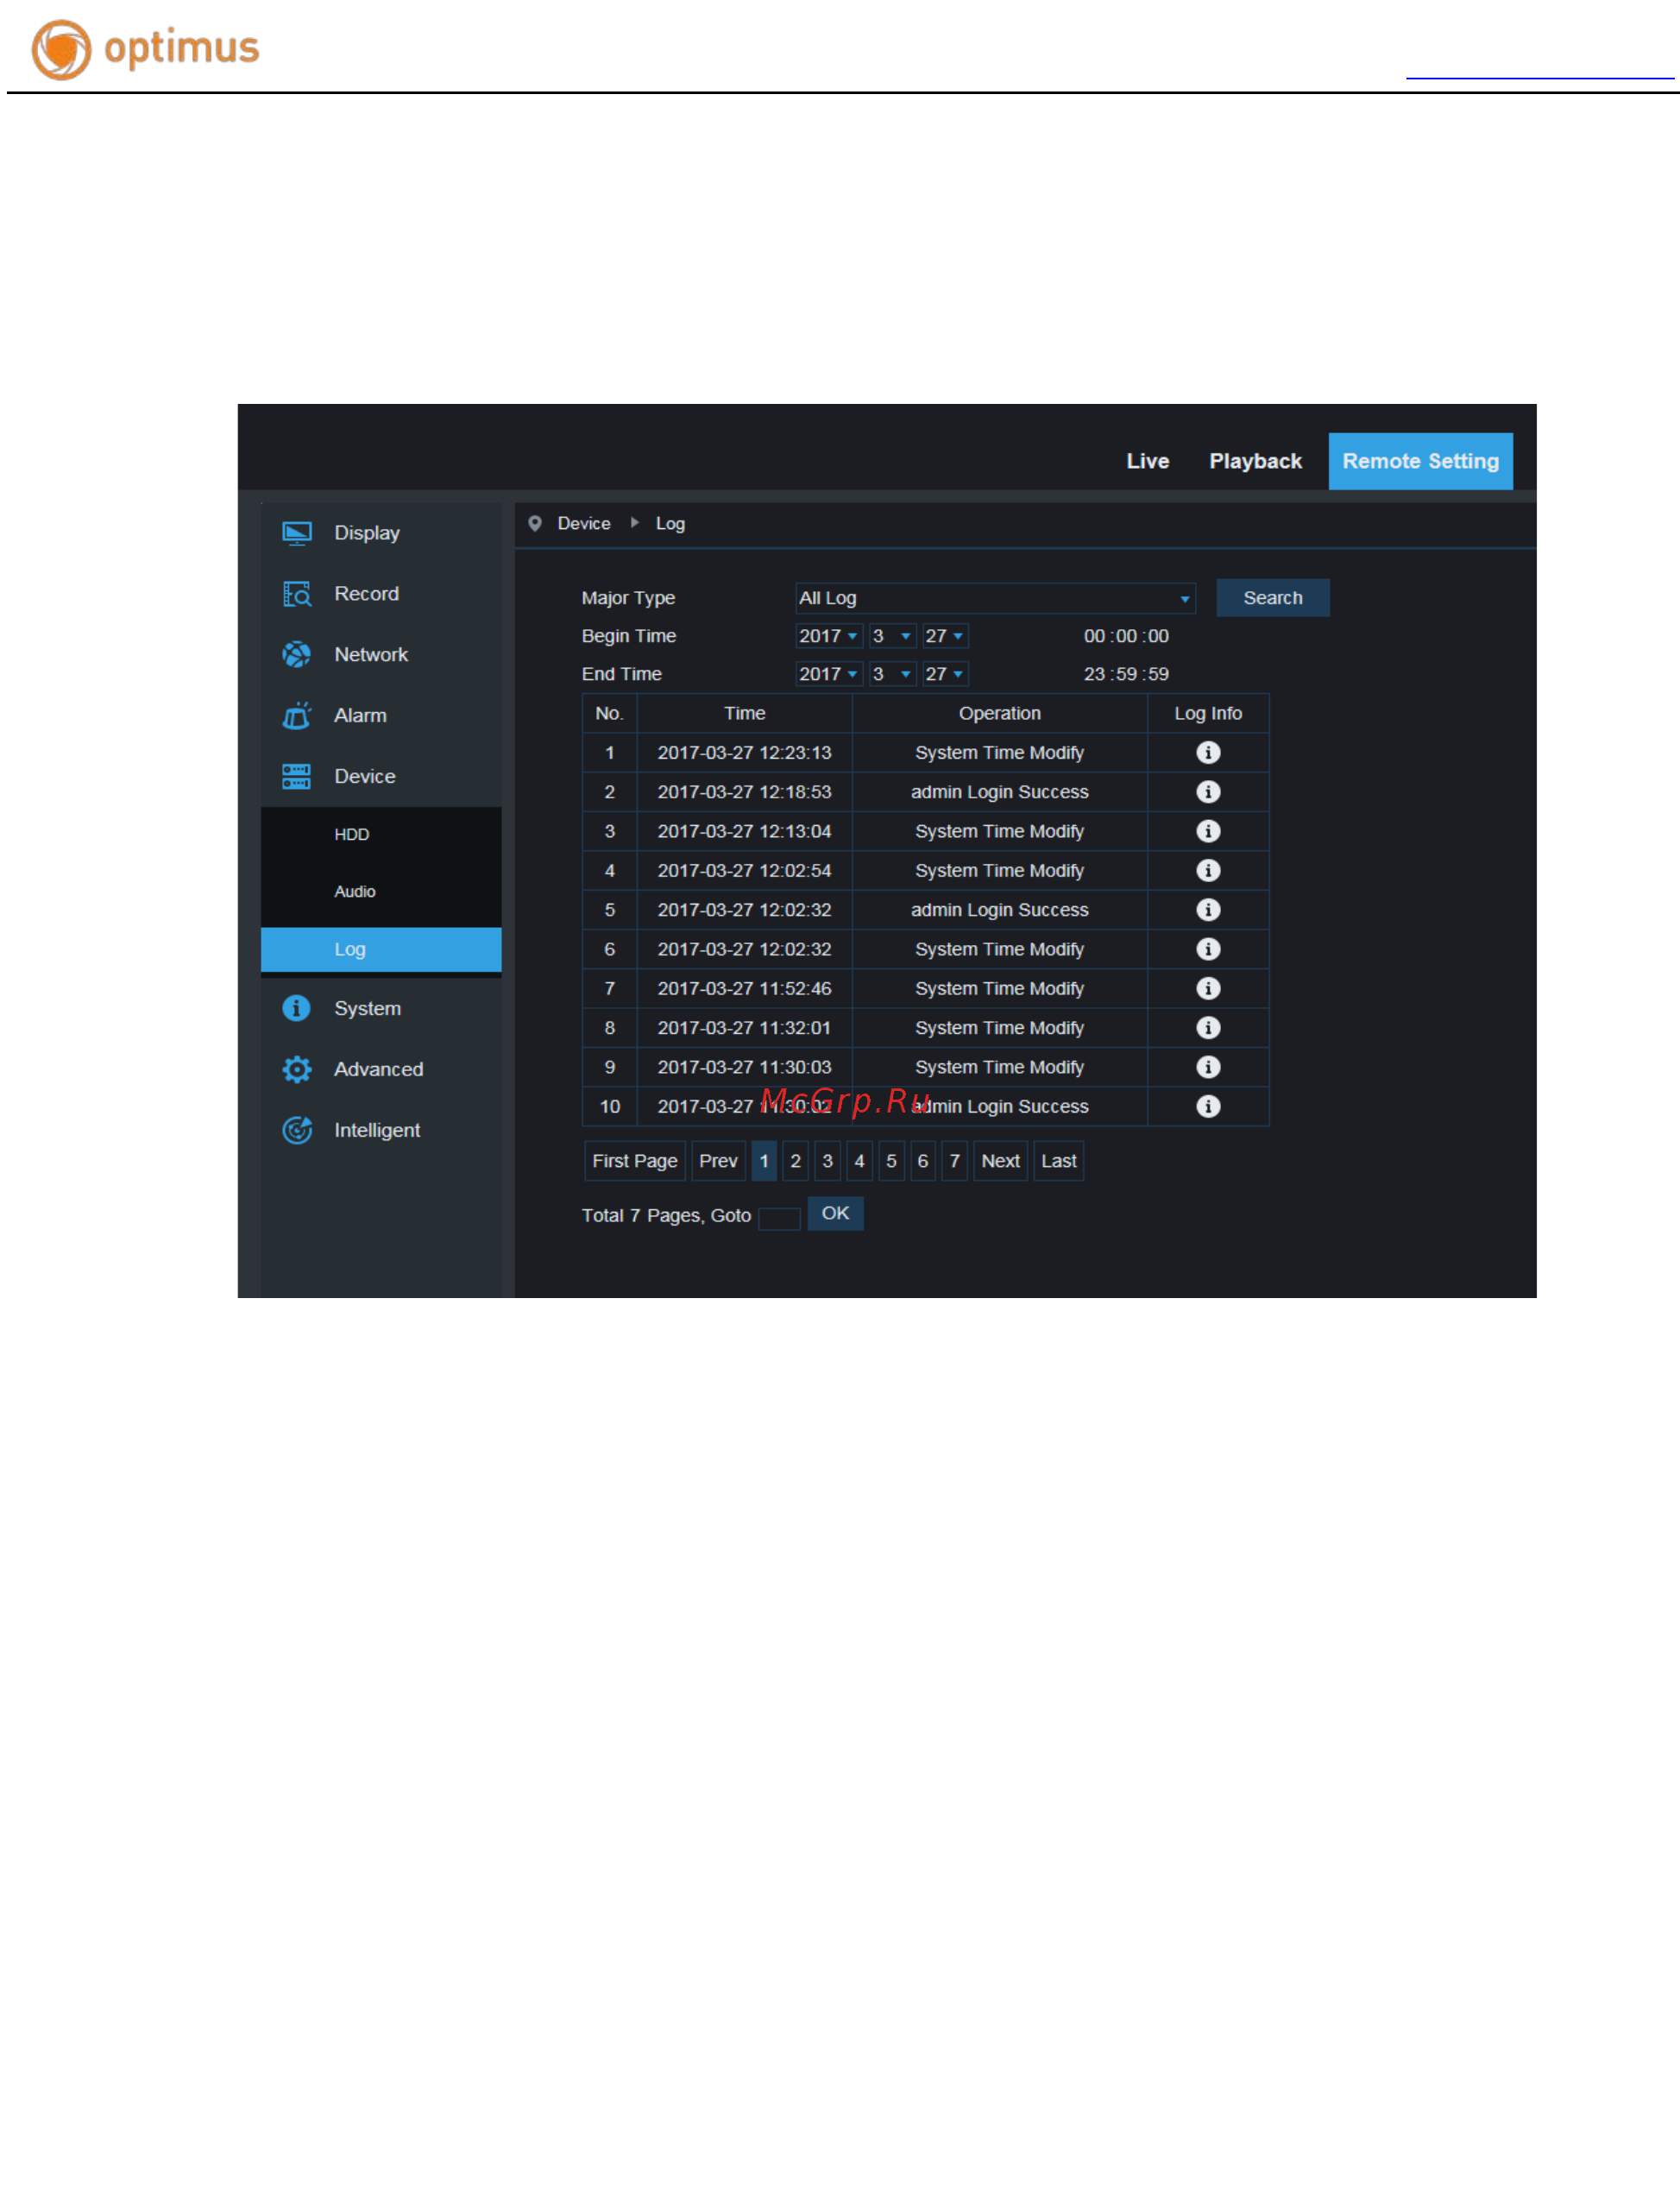The image size is (1680, 2200).
Task: Click the Search button
Action: click(x=1272, y=598)
